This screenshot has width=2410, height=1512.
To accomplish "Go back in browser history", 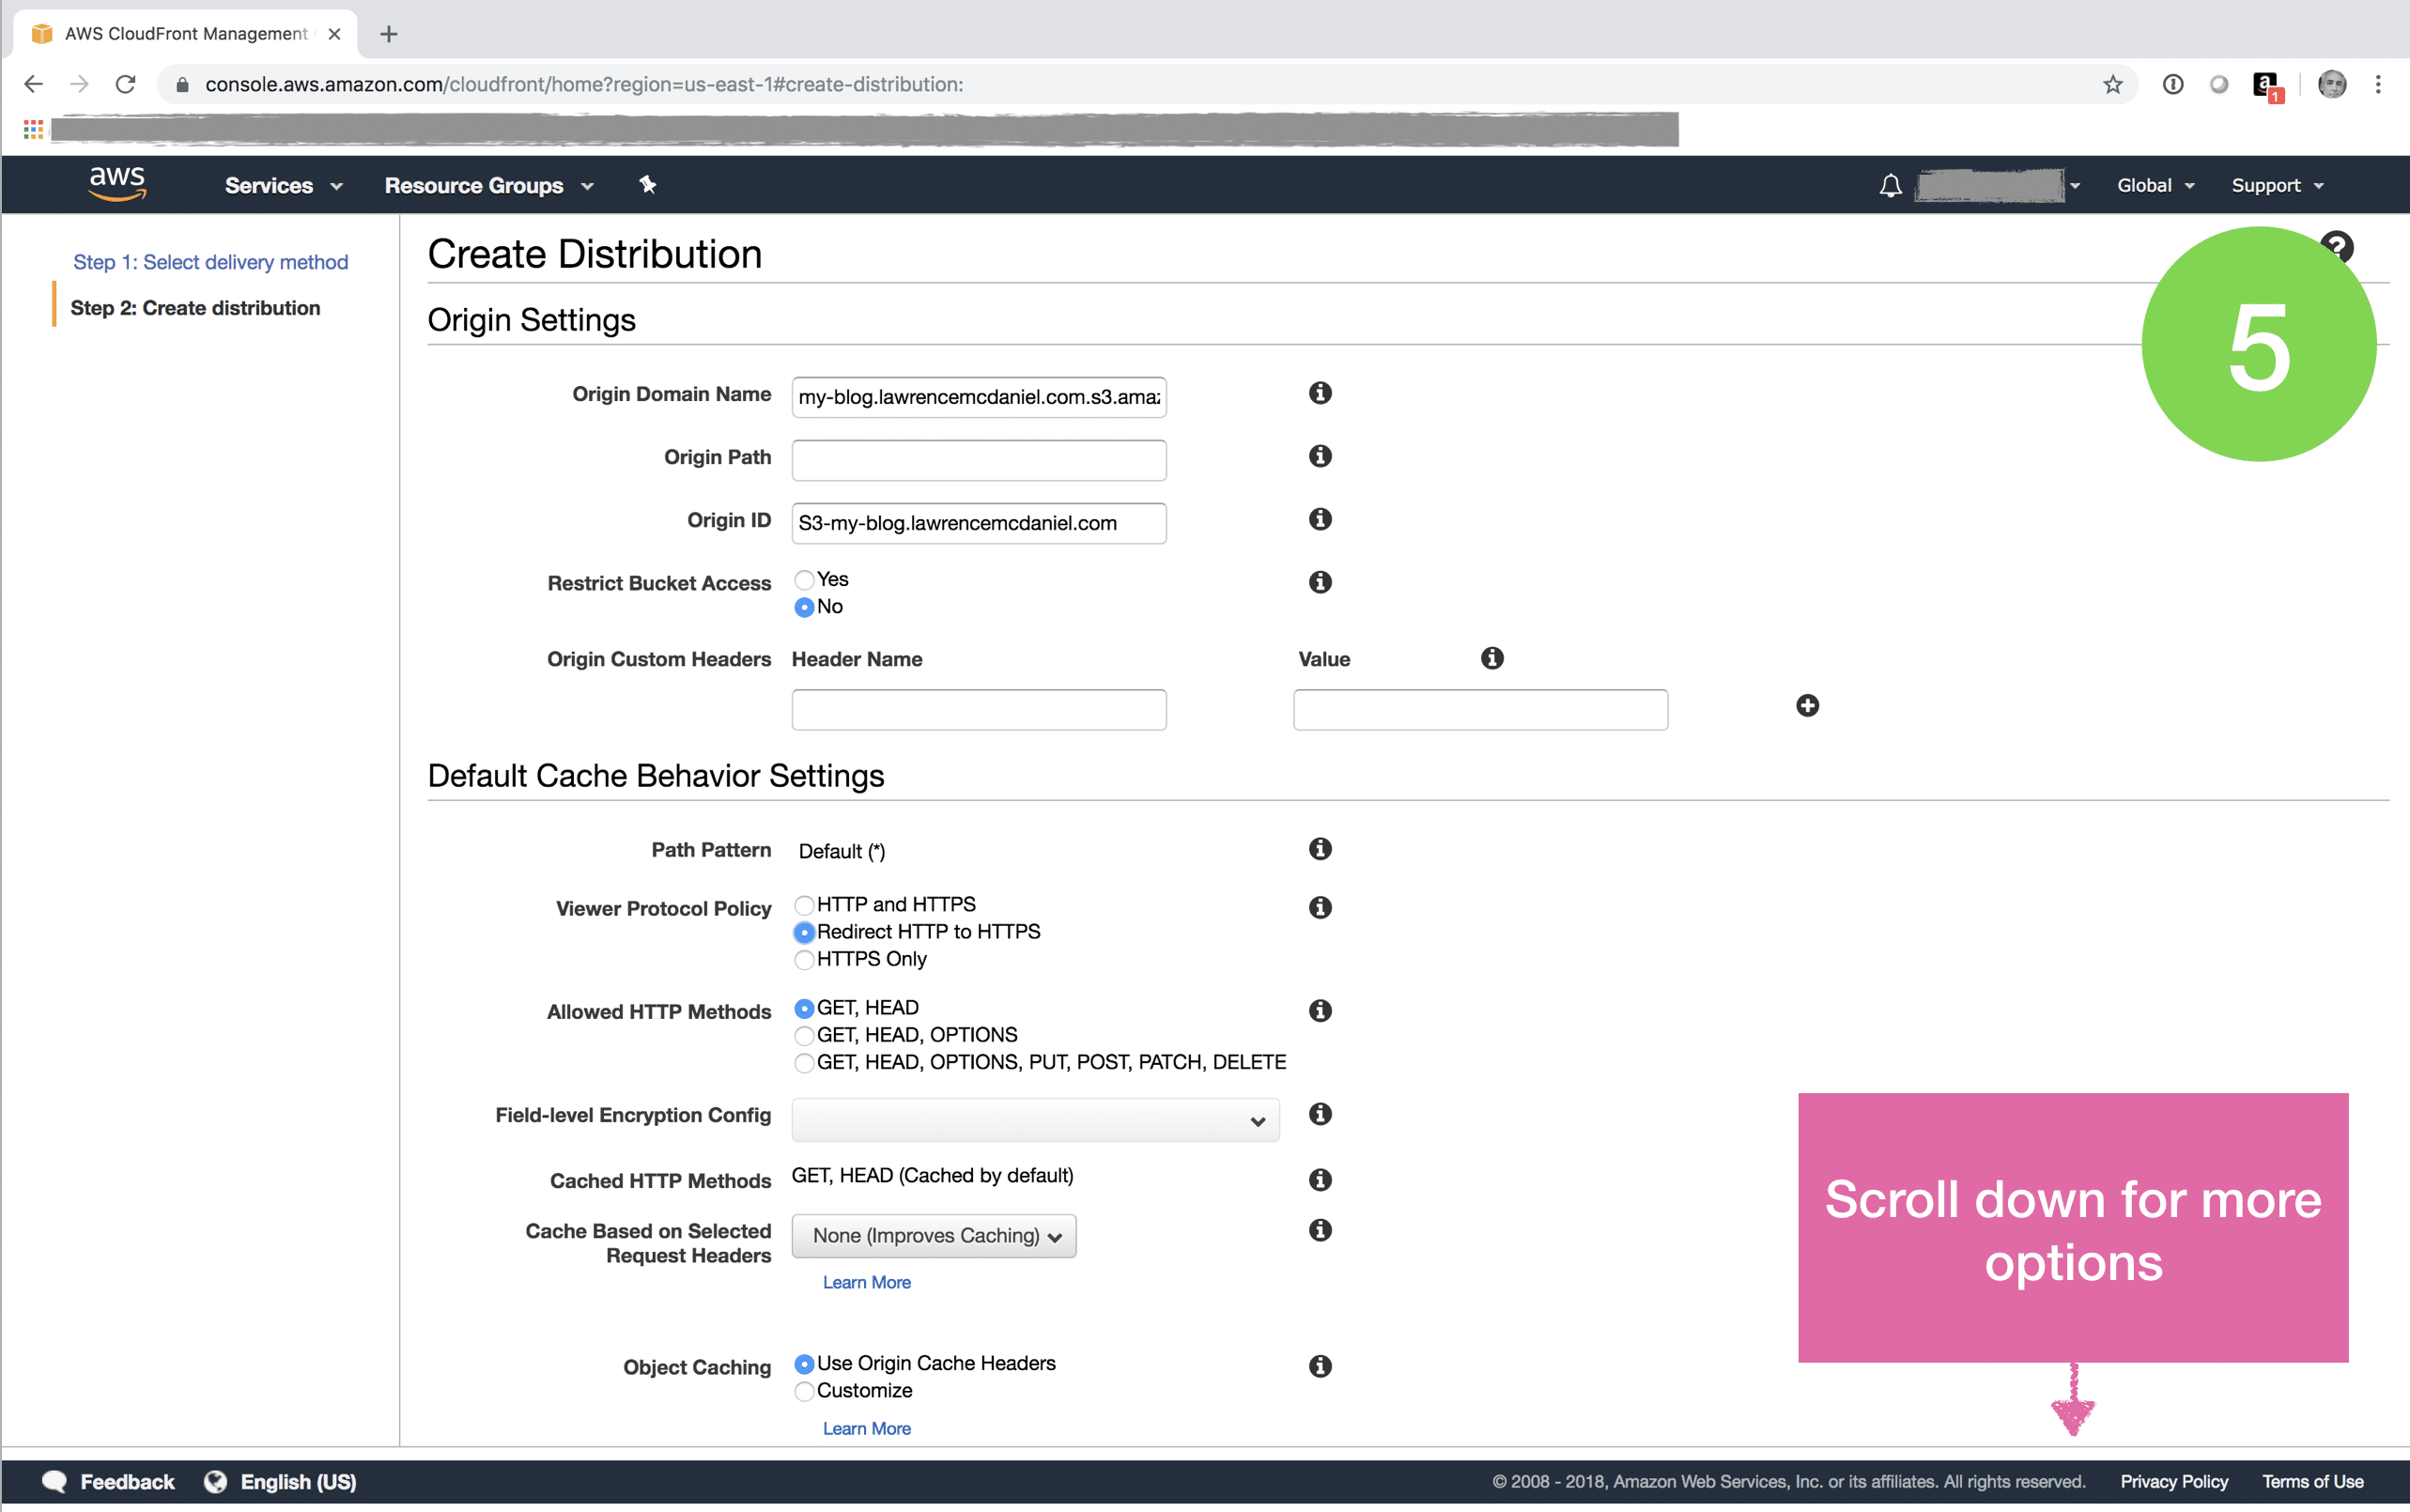I will click(33, 85).
